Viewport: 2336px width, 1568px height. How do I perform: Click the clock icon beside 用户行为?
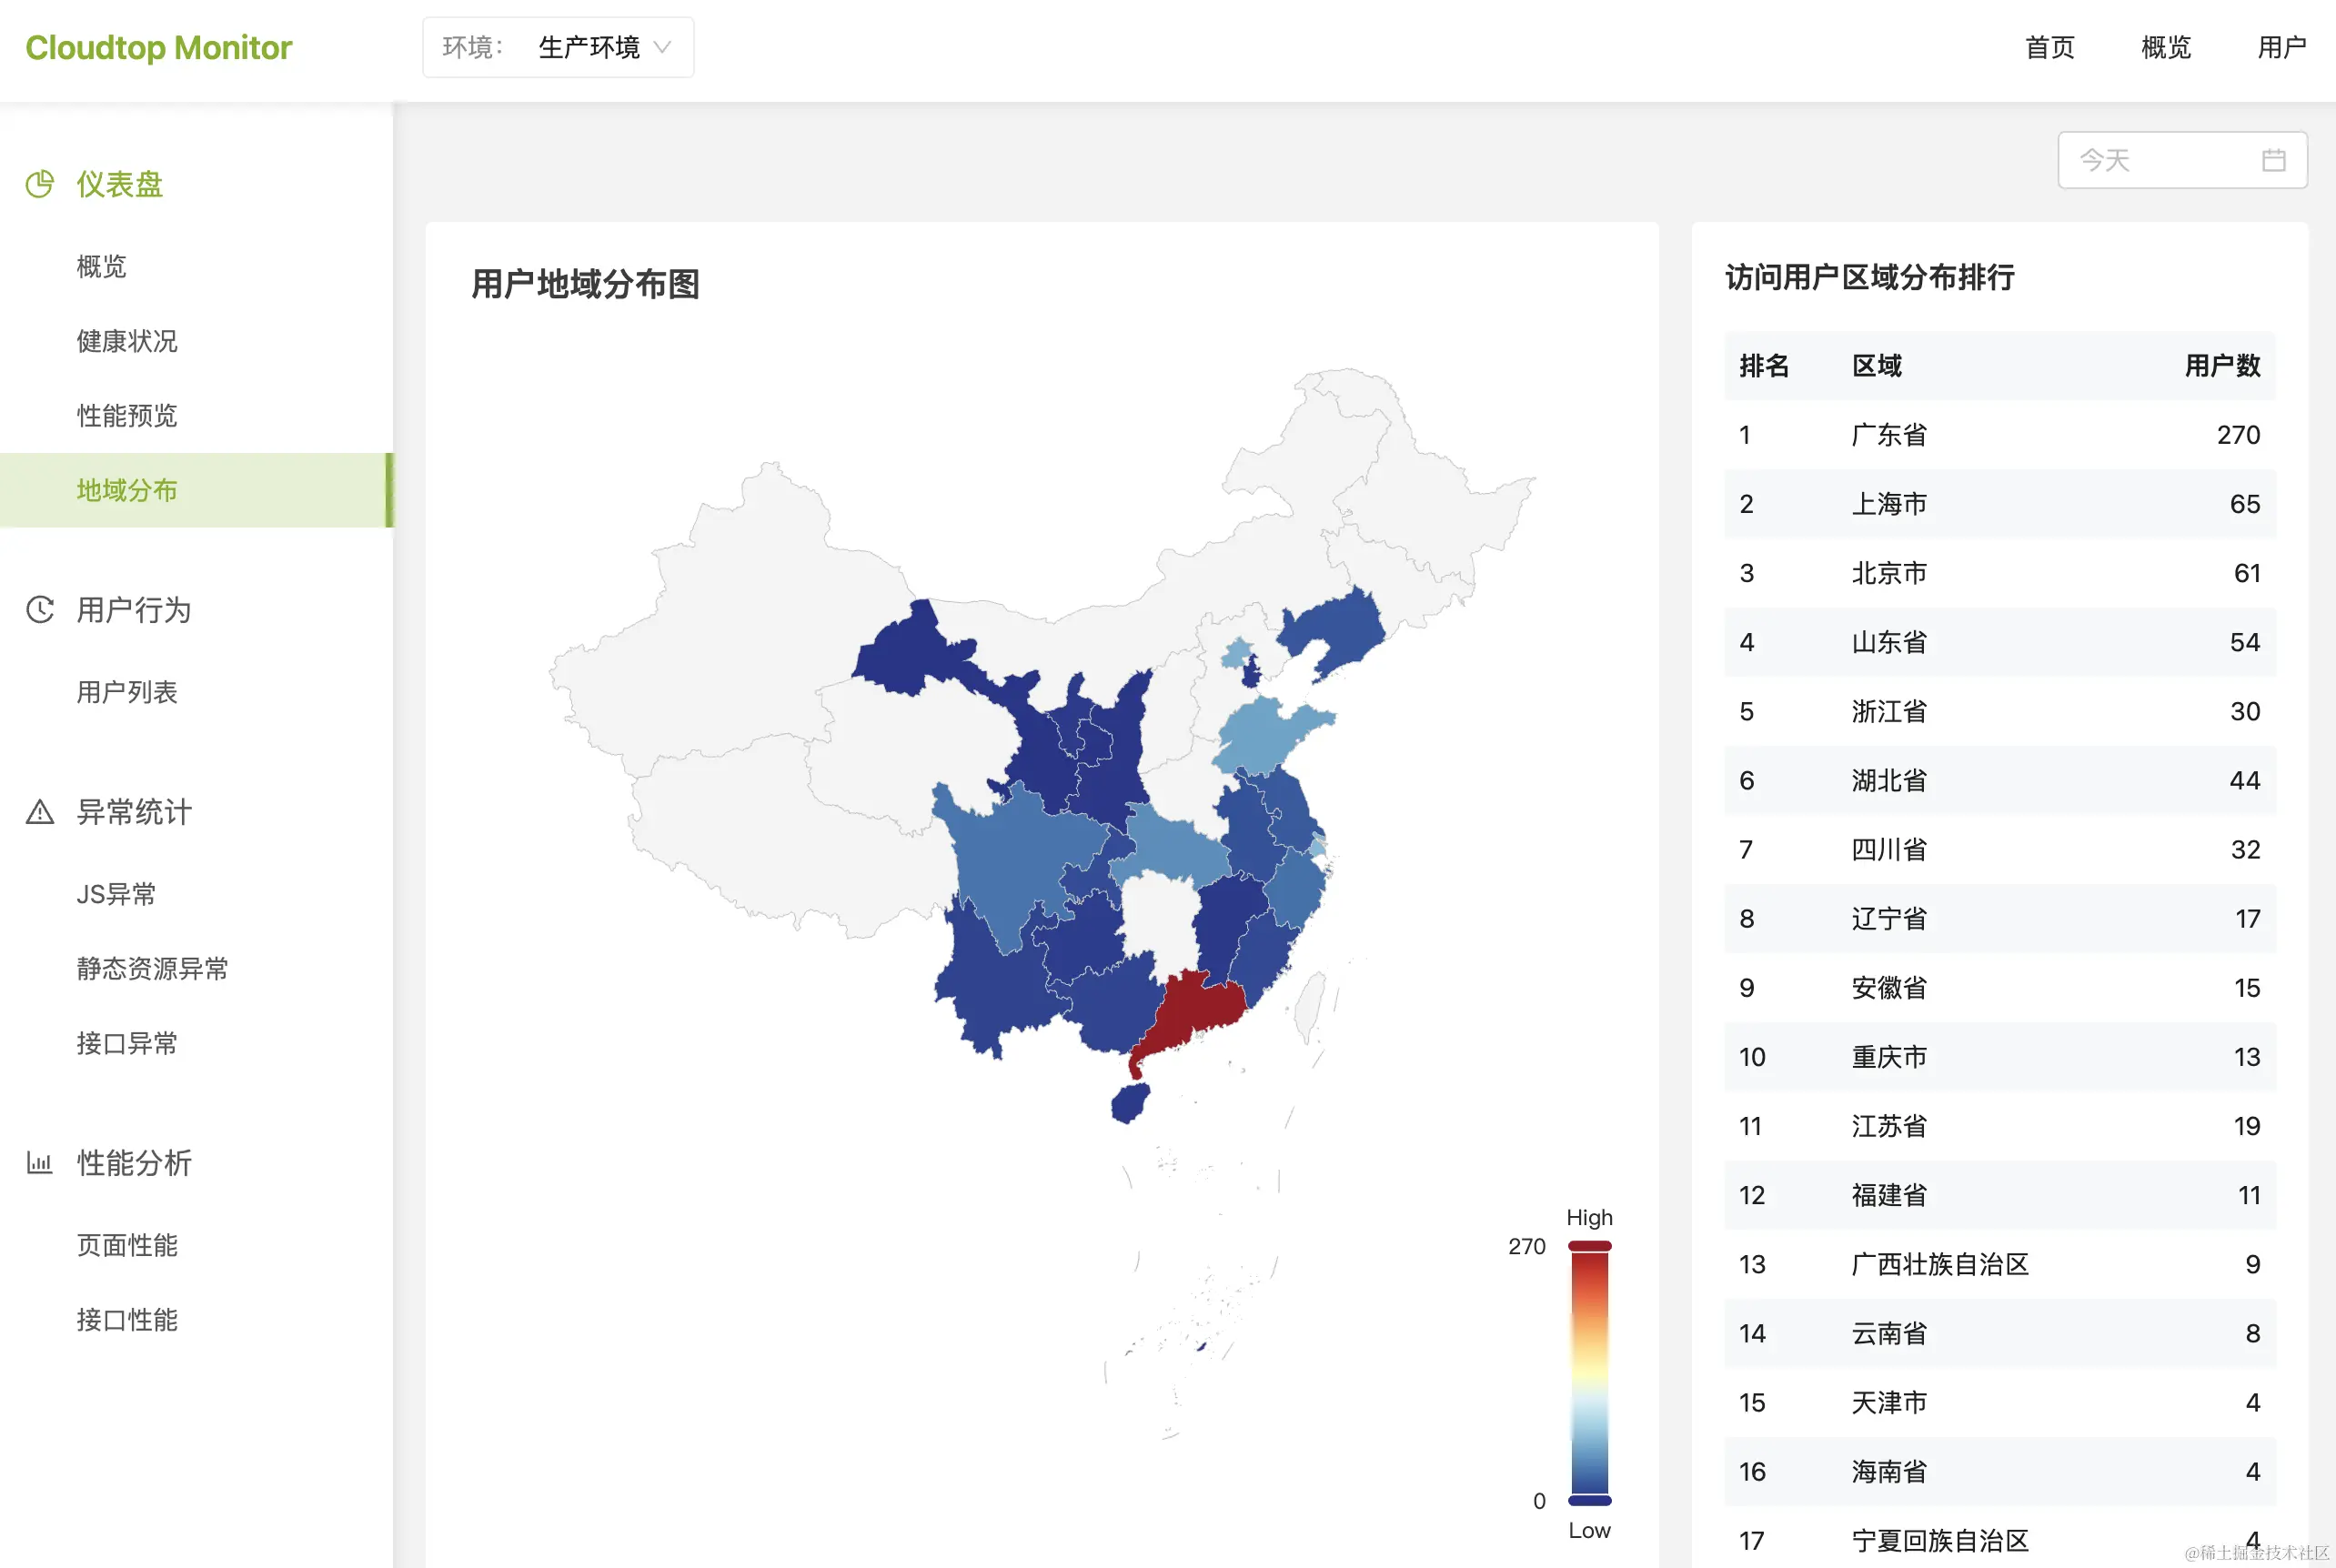pyautogui.click(x=40, y=609)
